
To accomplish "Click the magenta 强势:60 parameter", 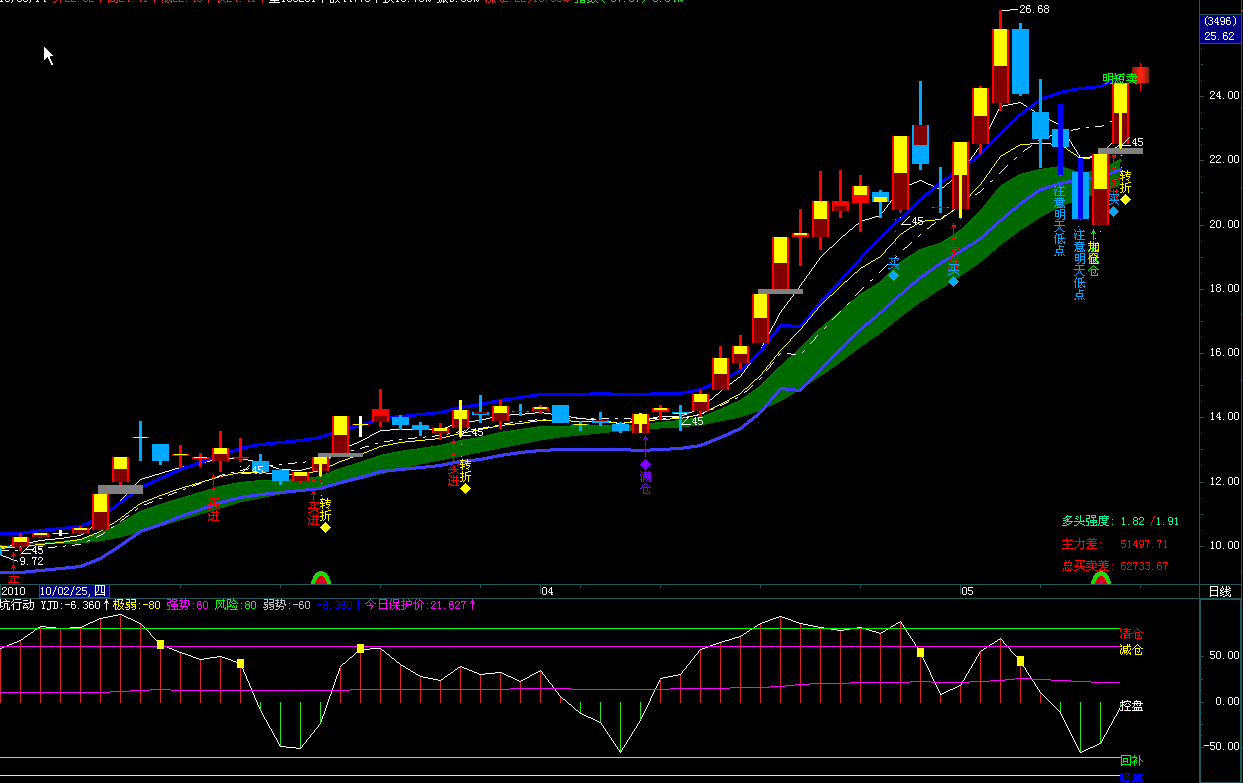I will pos(187,605).
